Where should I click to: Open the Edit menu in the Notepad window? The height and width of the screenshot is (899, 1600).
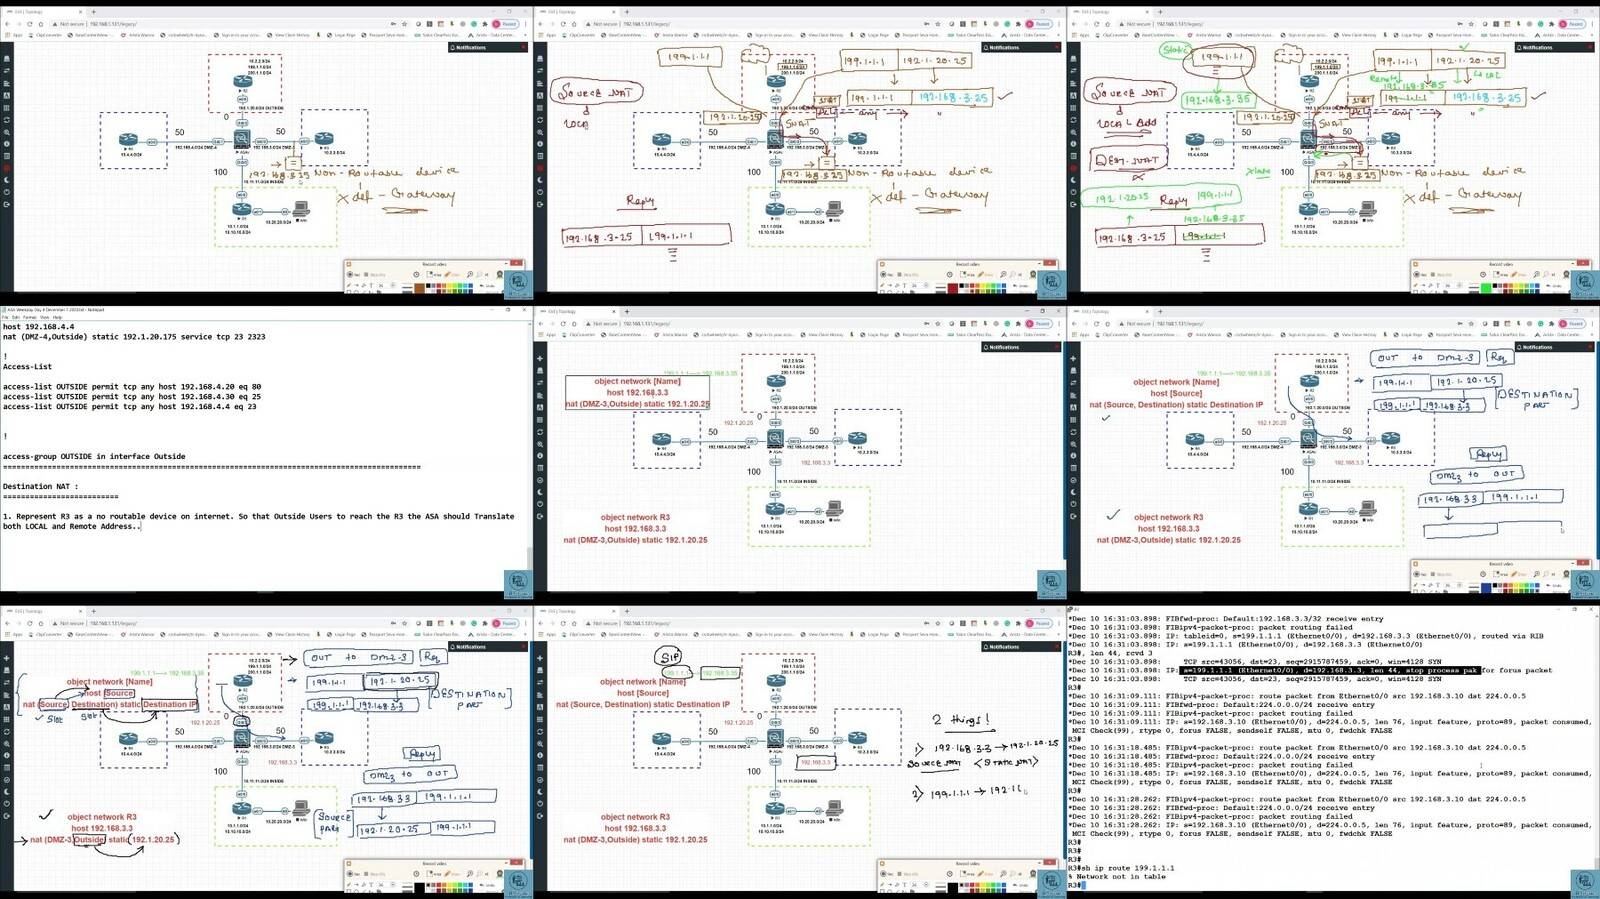[x=17, y=317]
